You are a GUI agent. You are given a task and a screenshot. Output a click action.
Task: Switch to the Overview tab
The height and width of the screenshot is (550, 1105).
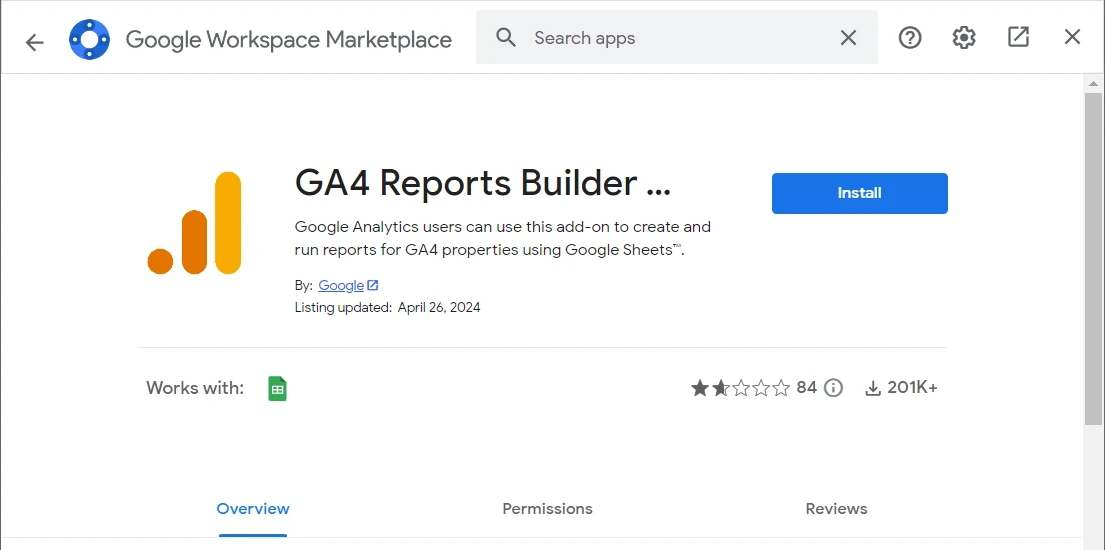pos(253,509)
